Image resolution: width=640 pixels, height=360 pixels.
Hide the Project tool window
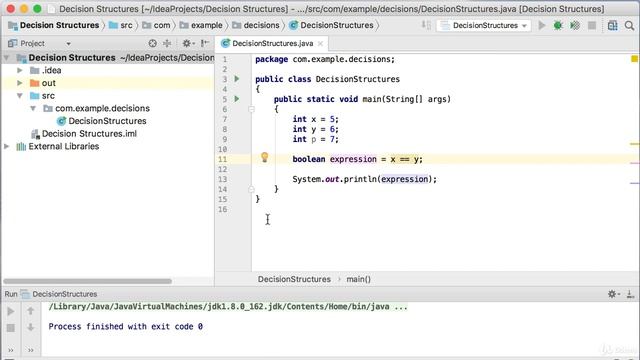pyautogui.click(x=205, y=43)
